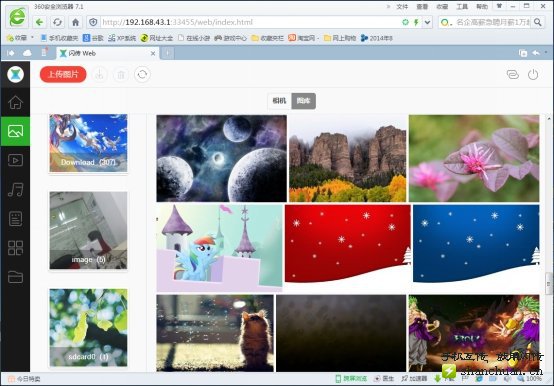Screen dimensions: 554x386
Task: Click the red upload pictures button
Action: (63, 75)
